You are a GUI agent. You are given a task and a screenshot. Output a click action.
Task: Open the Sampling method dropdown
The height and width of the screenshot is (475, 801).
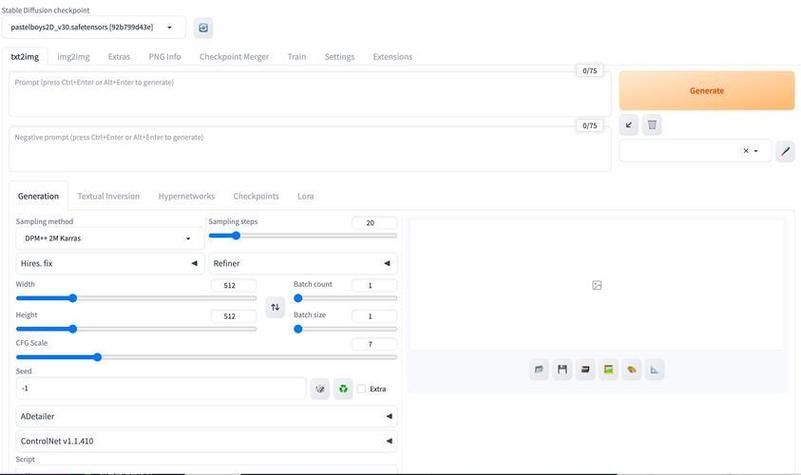107,239
